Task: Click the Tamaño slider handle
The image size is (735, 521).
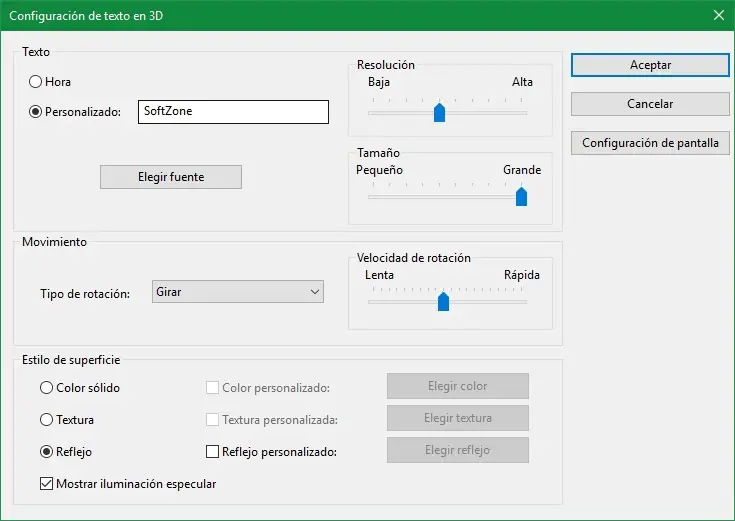Action: click(521, 196)
